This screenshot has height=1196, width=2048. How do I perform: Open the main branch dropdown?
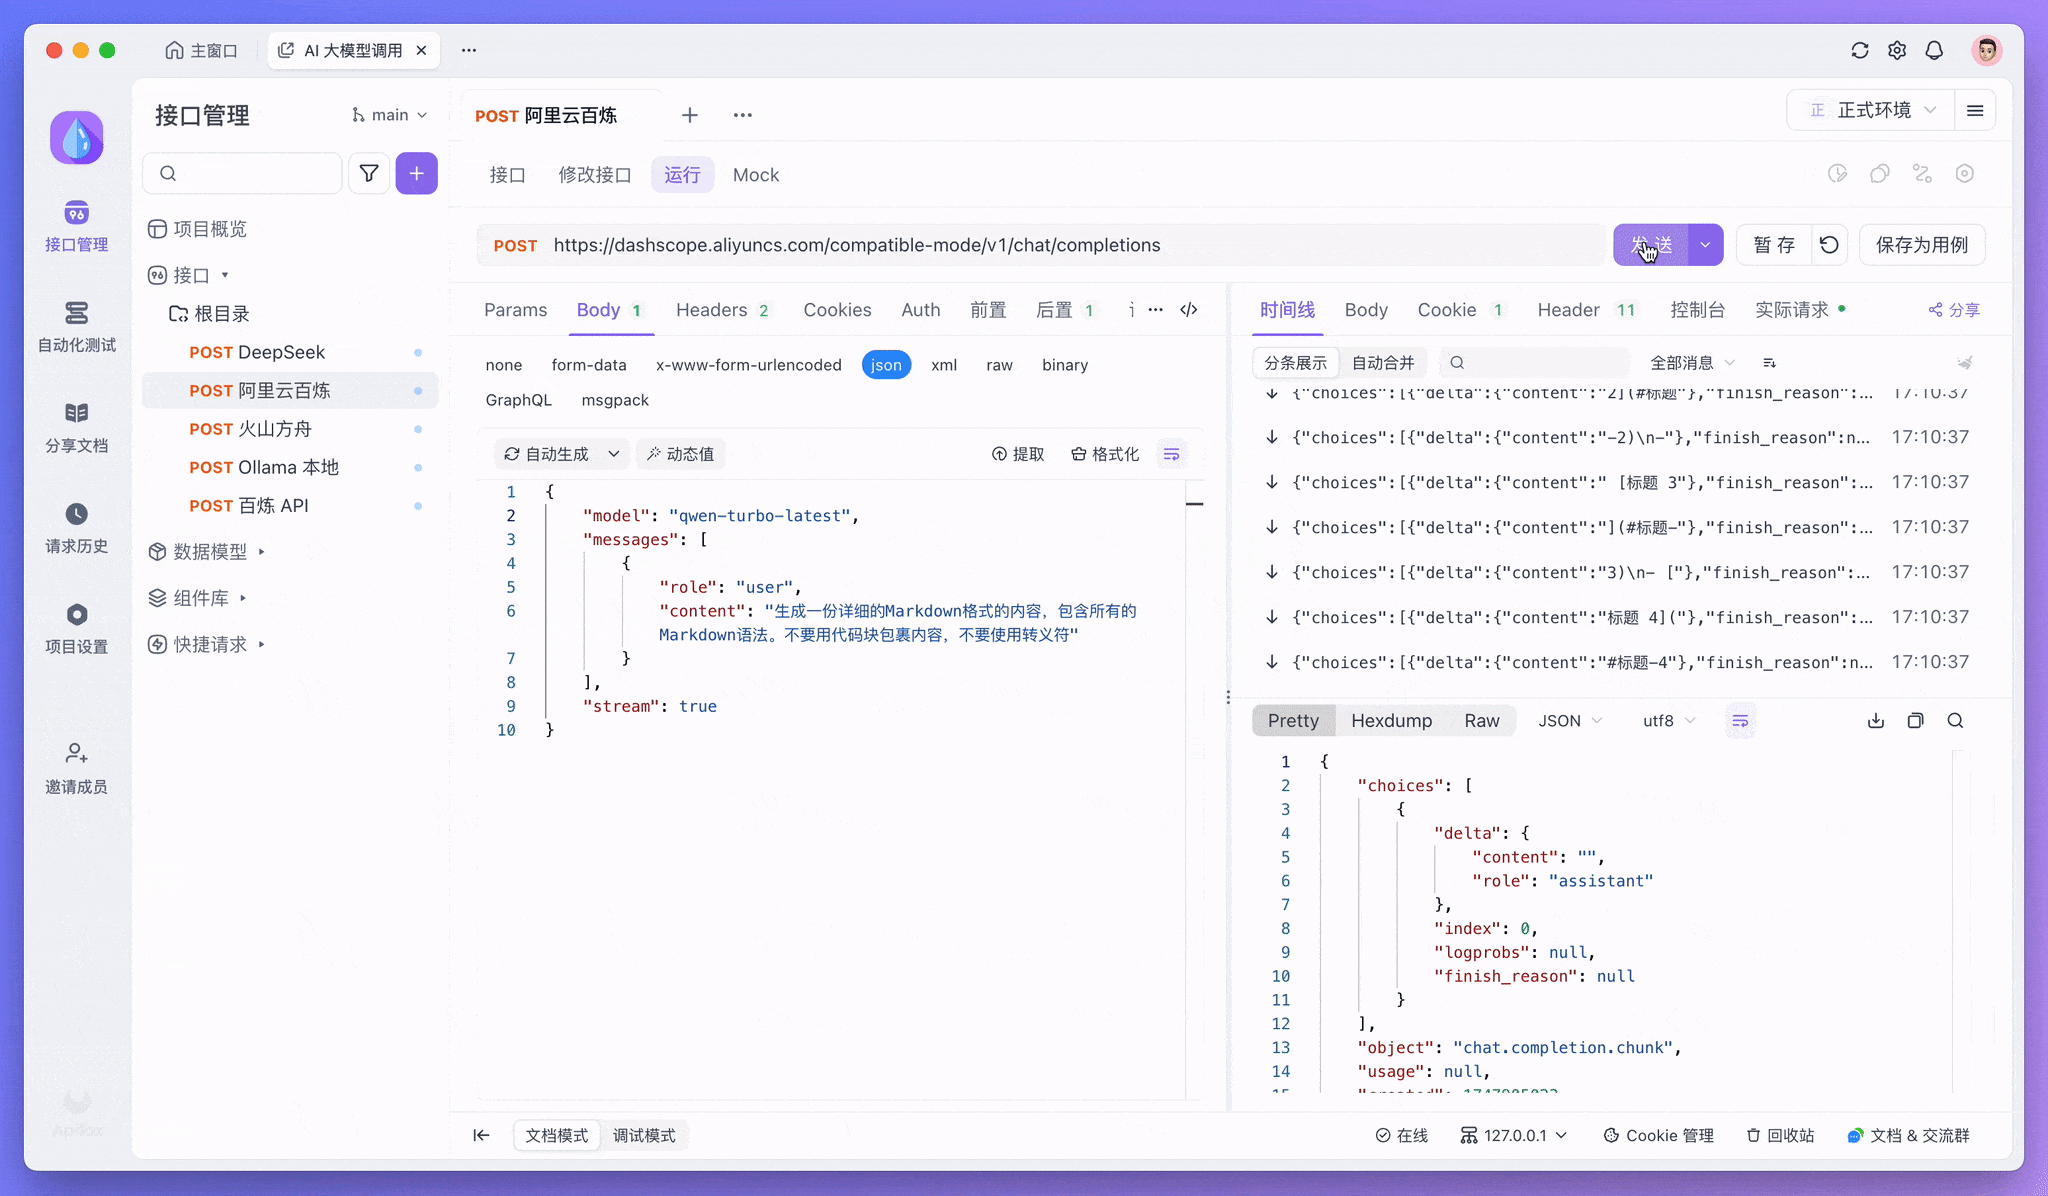click(390, 115)
